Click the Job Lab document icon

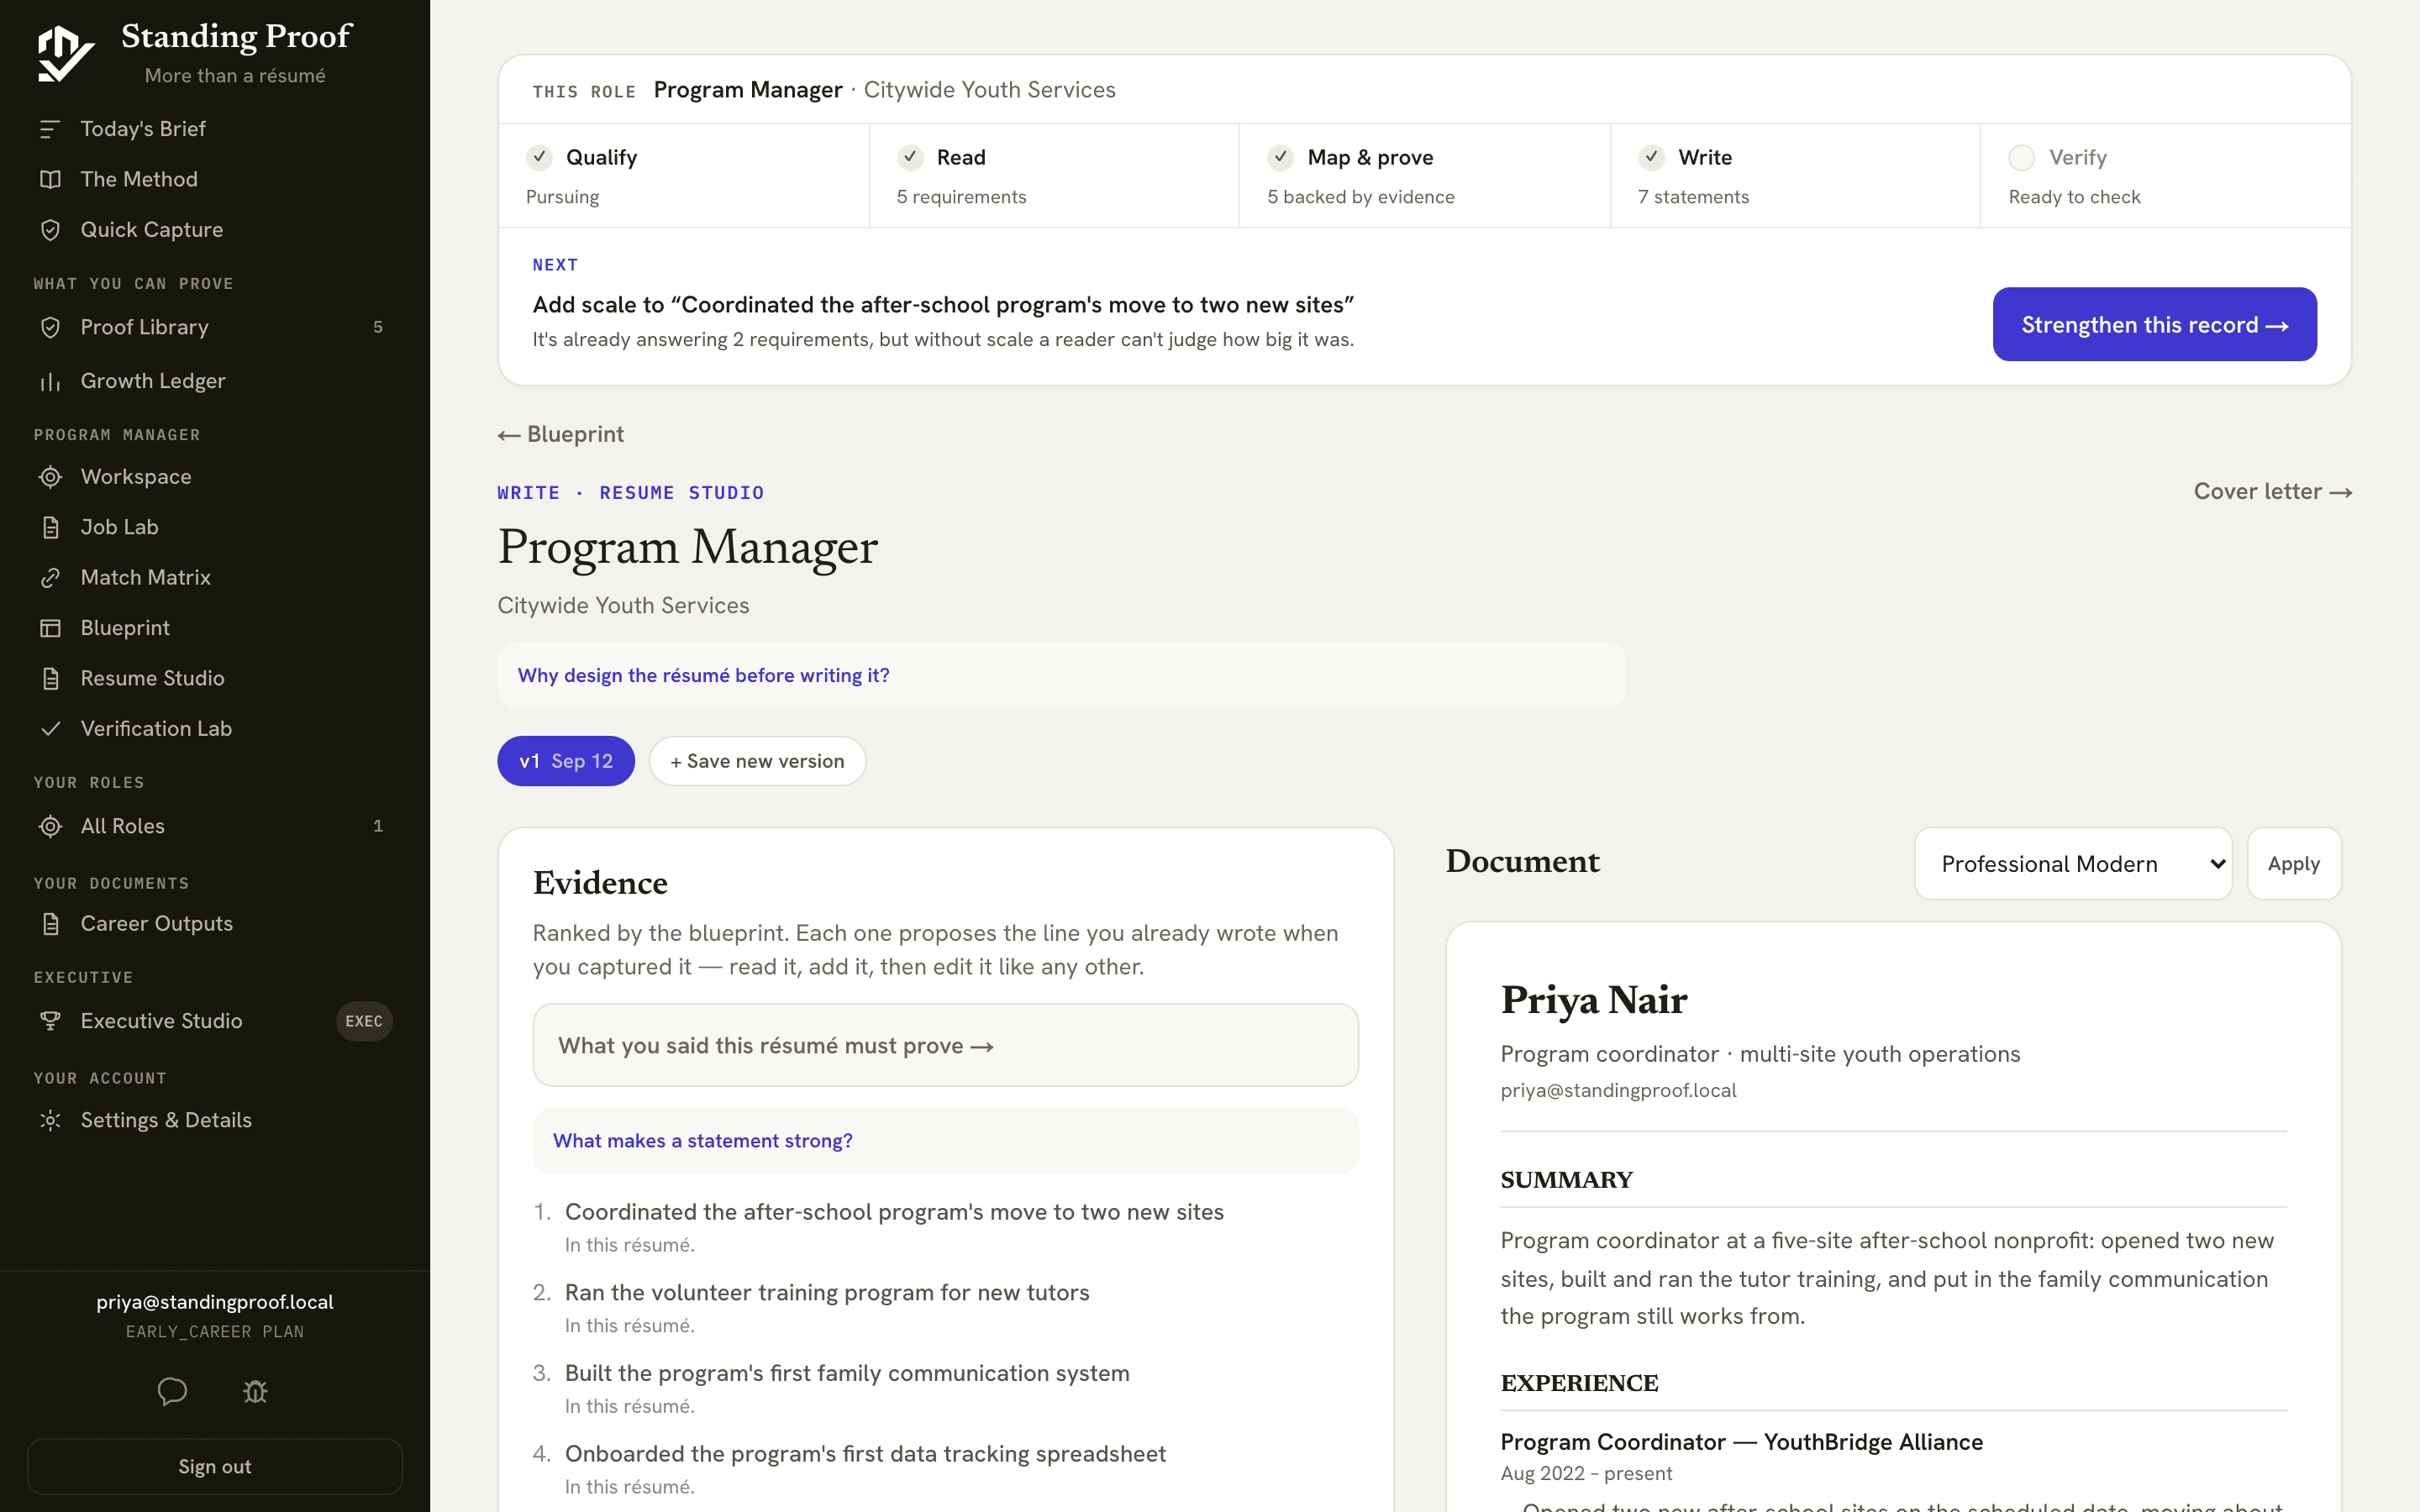pos(50,527)
